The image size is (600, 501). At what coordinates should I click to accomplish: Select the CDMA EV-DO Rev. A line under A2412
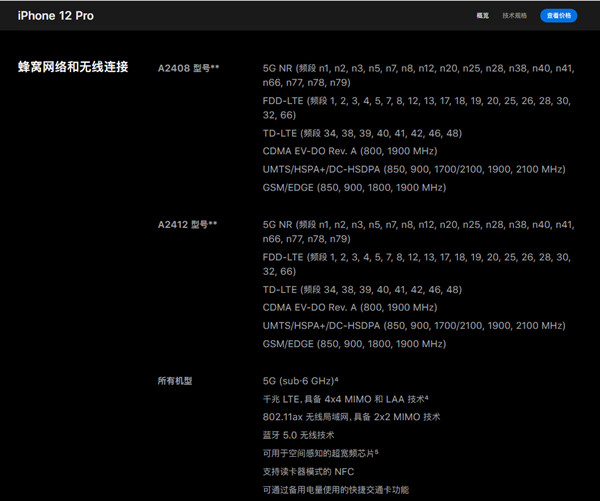350,307
